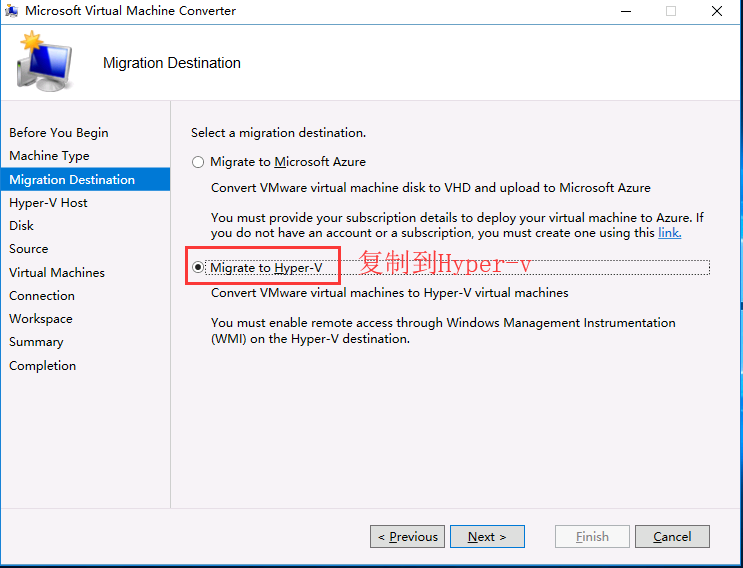Click the Next button
The width and height of the screenshot is (743, 568).
coord(487,537)
